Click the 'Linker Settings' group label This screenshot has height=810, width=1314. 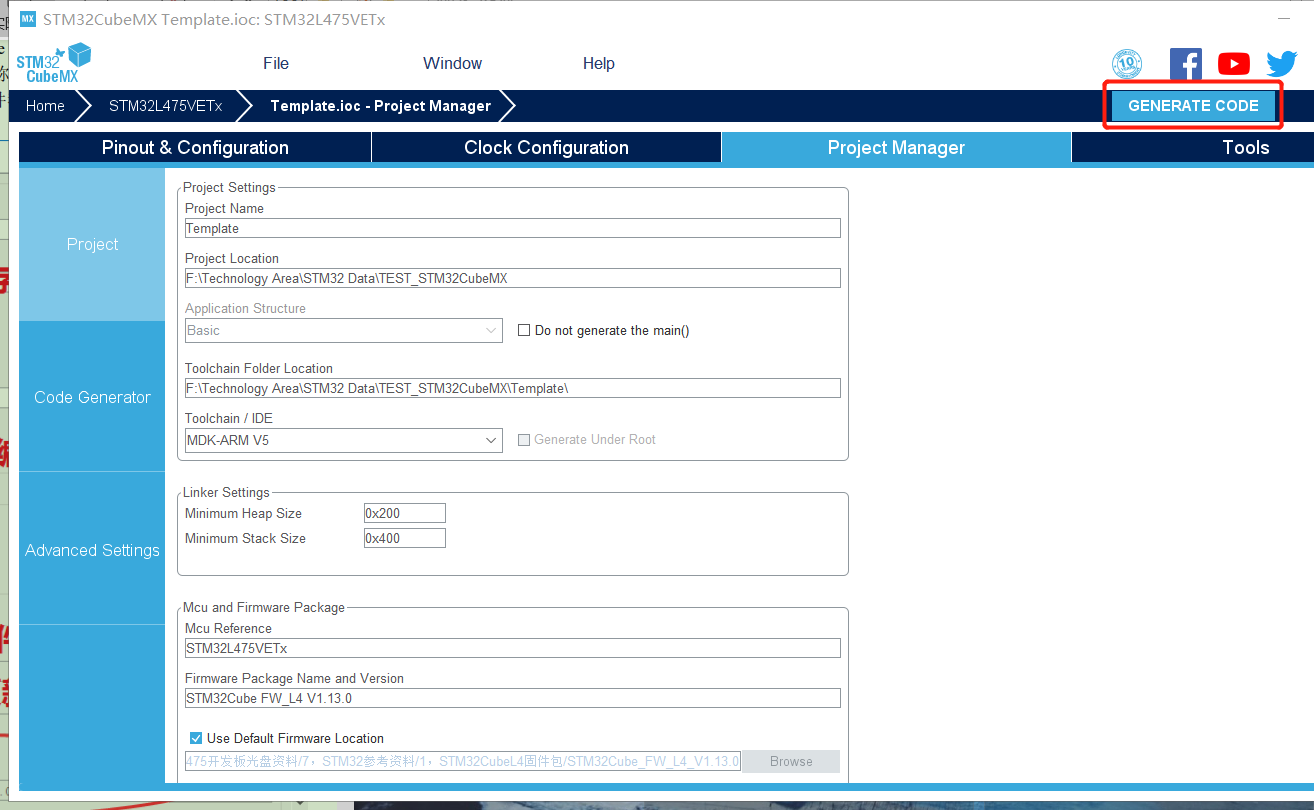(226, 492)
